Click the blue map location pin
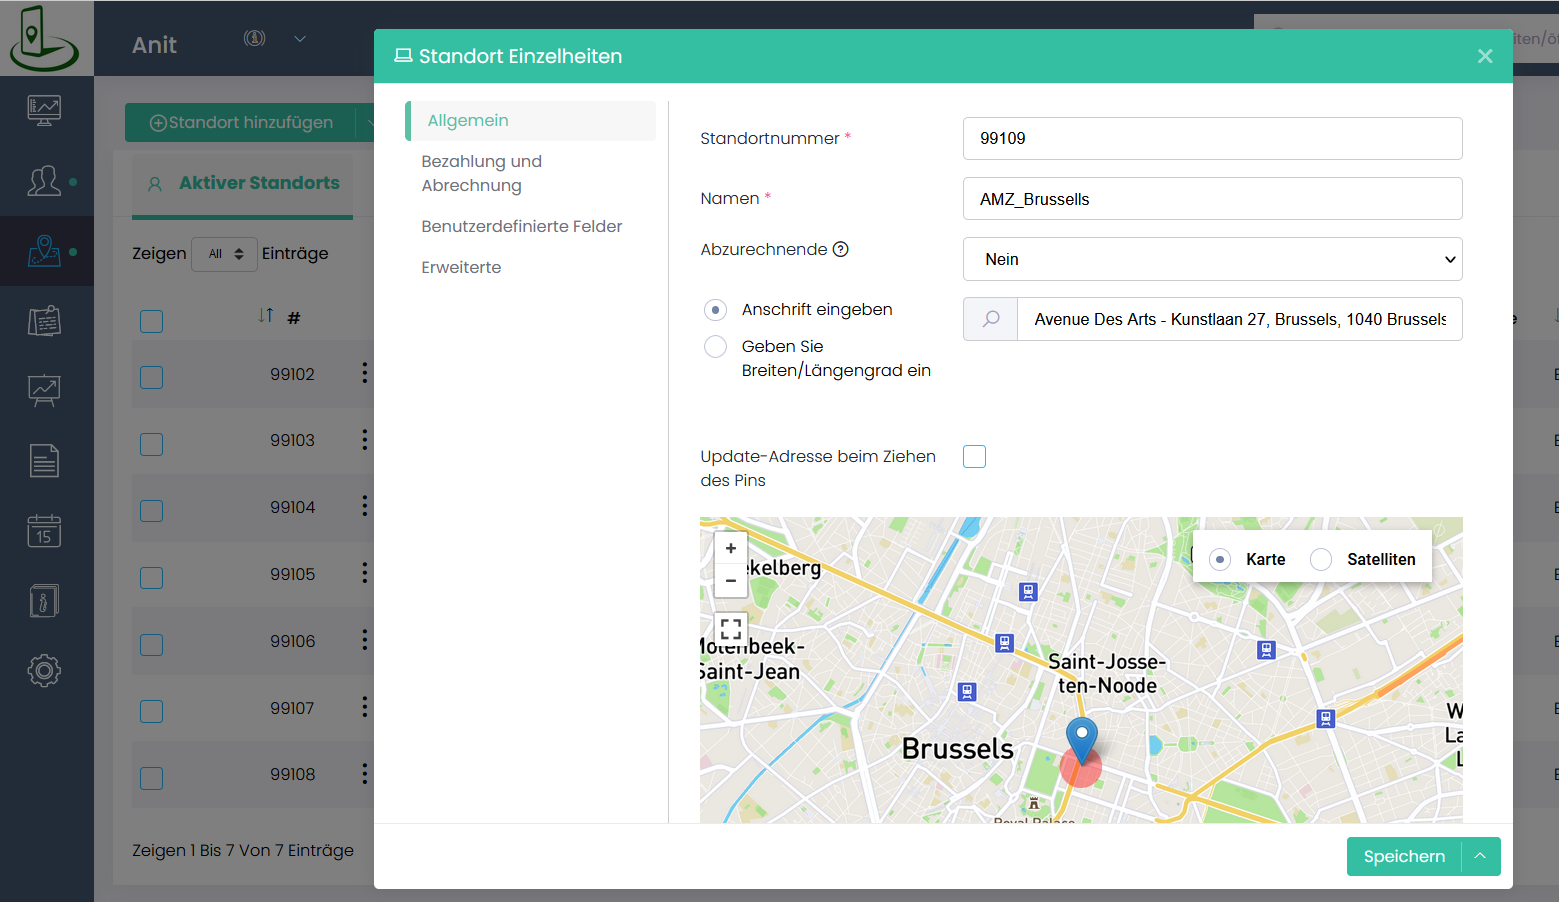 (x=1081, y=738)
